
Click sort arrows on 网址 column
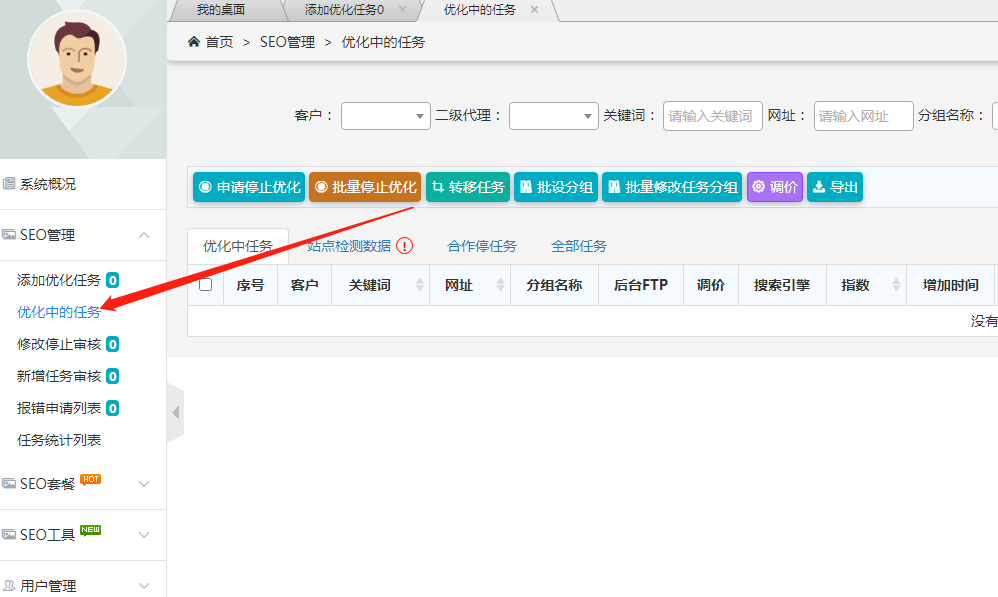(498, 285)
